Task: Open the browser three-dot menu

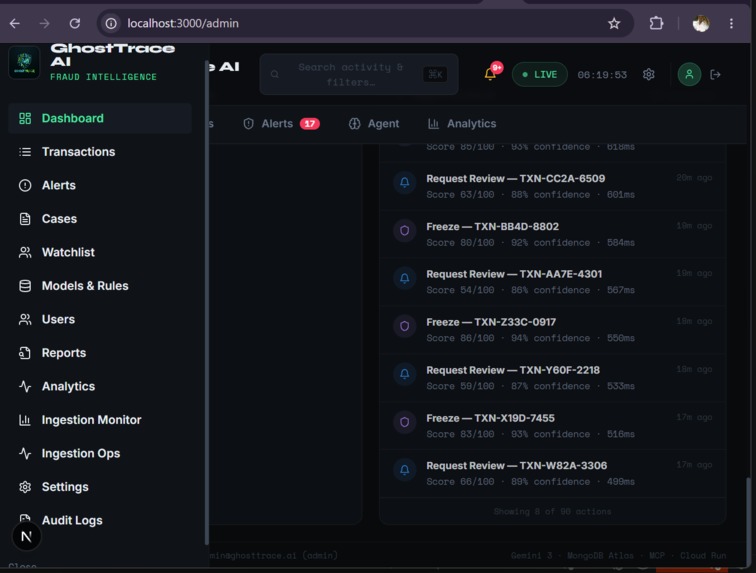Action: pos(731,23)
